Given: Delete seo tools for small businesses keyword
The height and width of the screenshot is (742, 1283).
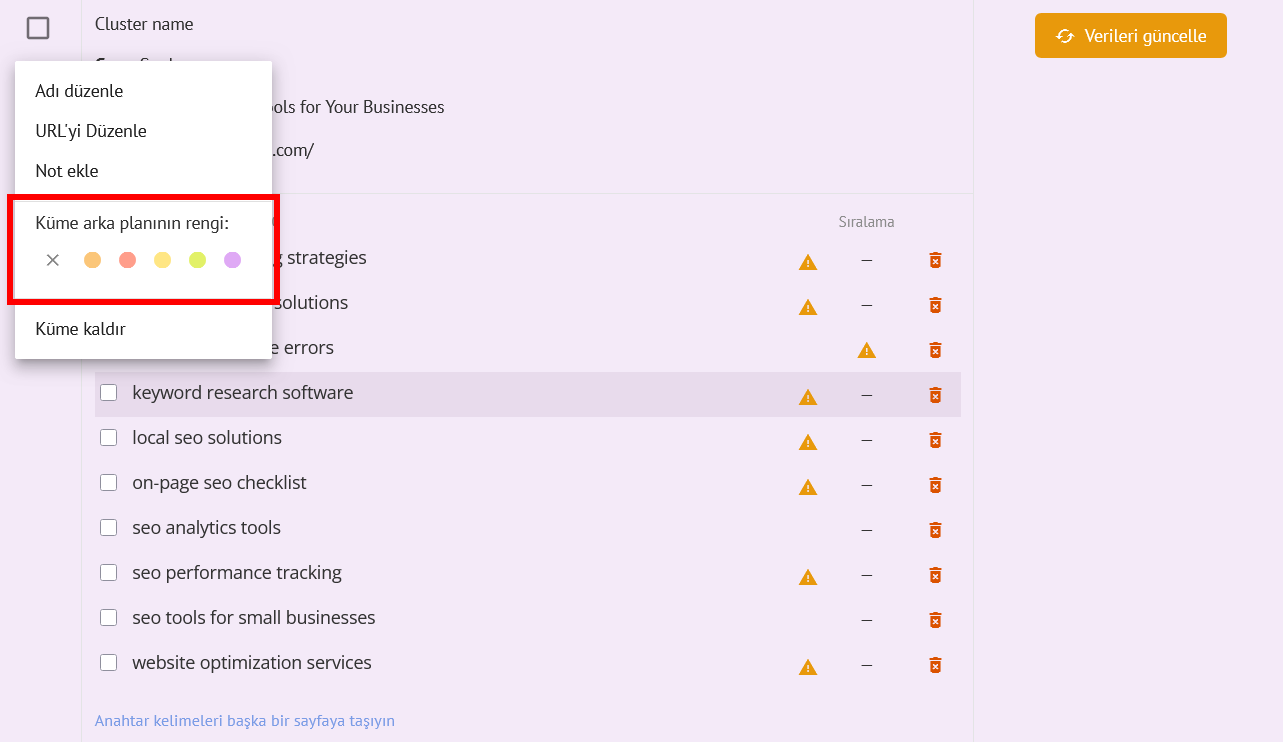Looking at the screenshot, I should pyautogui.click(x=935, y=620).
